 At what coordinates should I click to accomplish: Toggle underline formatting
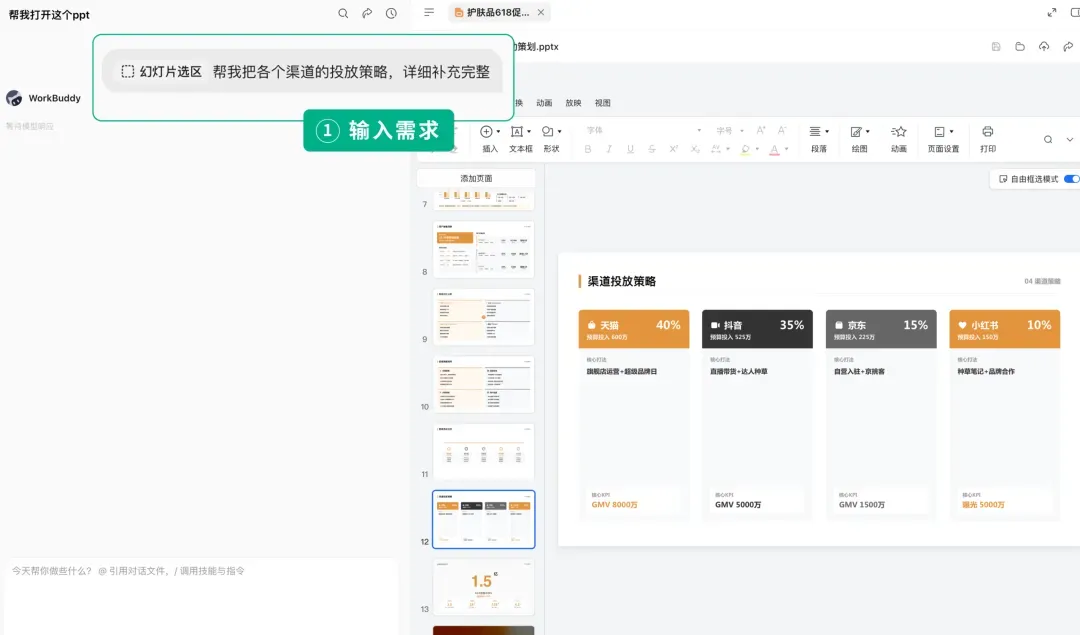(x=630, y=149)
